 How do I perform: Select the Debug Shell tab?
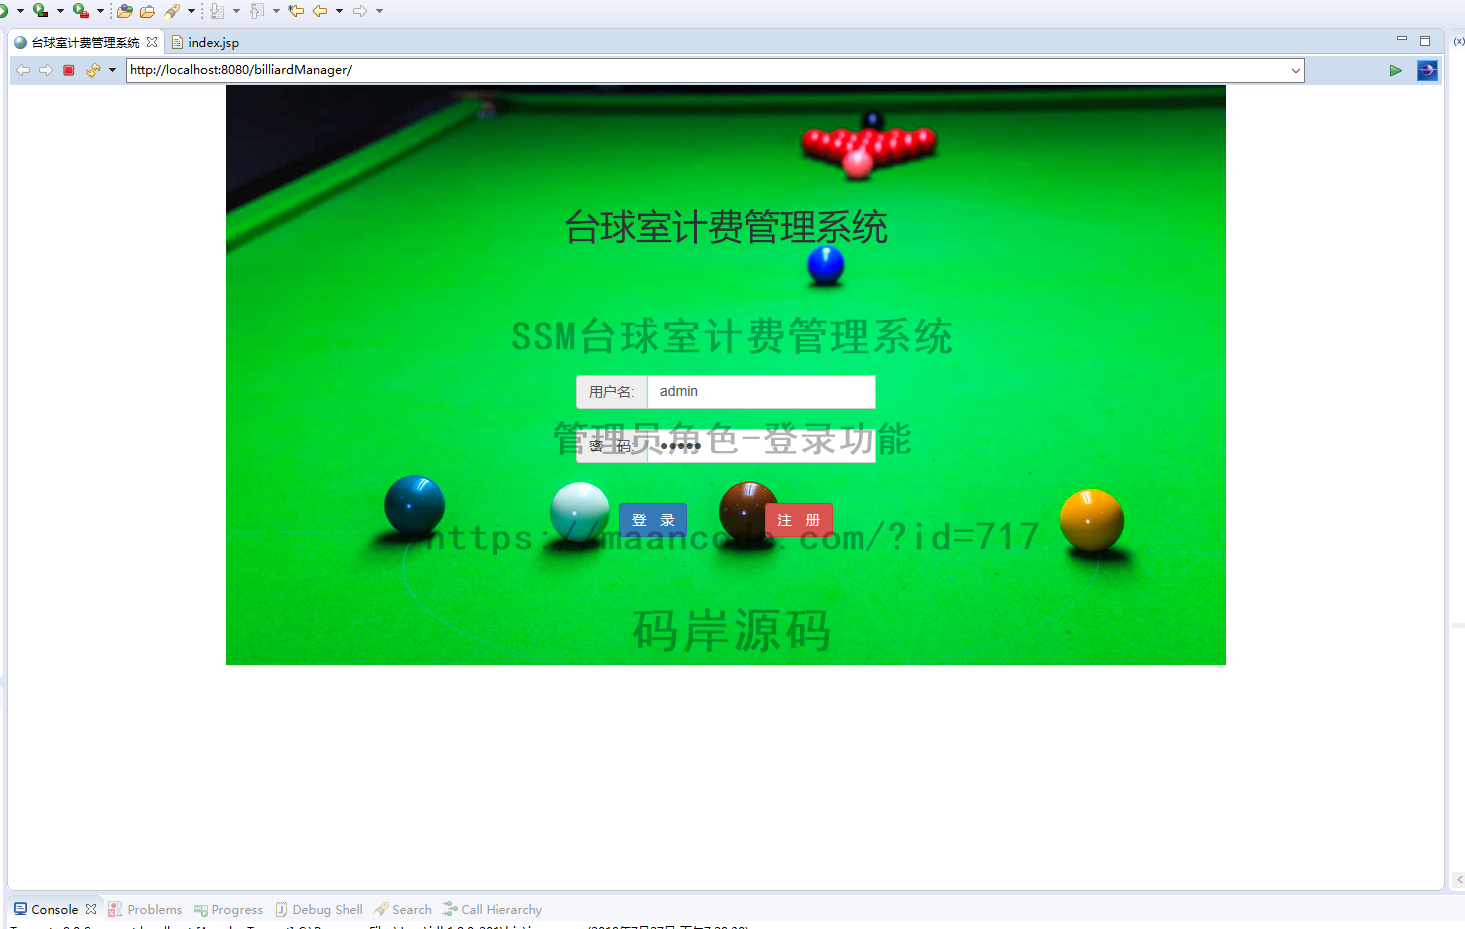coord(318,909)
